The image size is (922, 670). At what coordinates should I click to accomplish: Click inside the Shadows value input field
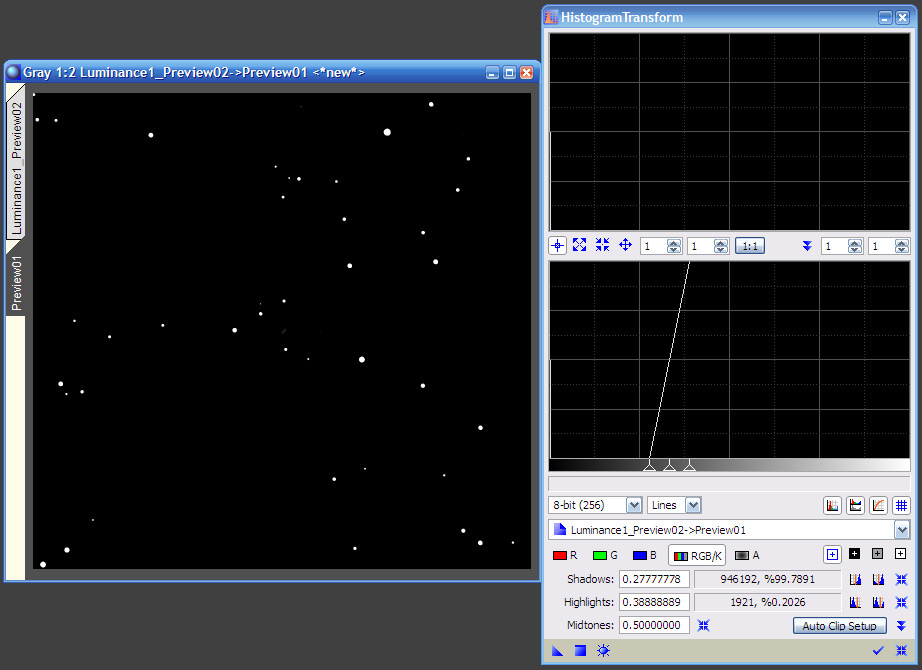pos(655,578)
